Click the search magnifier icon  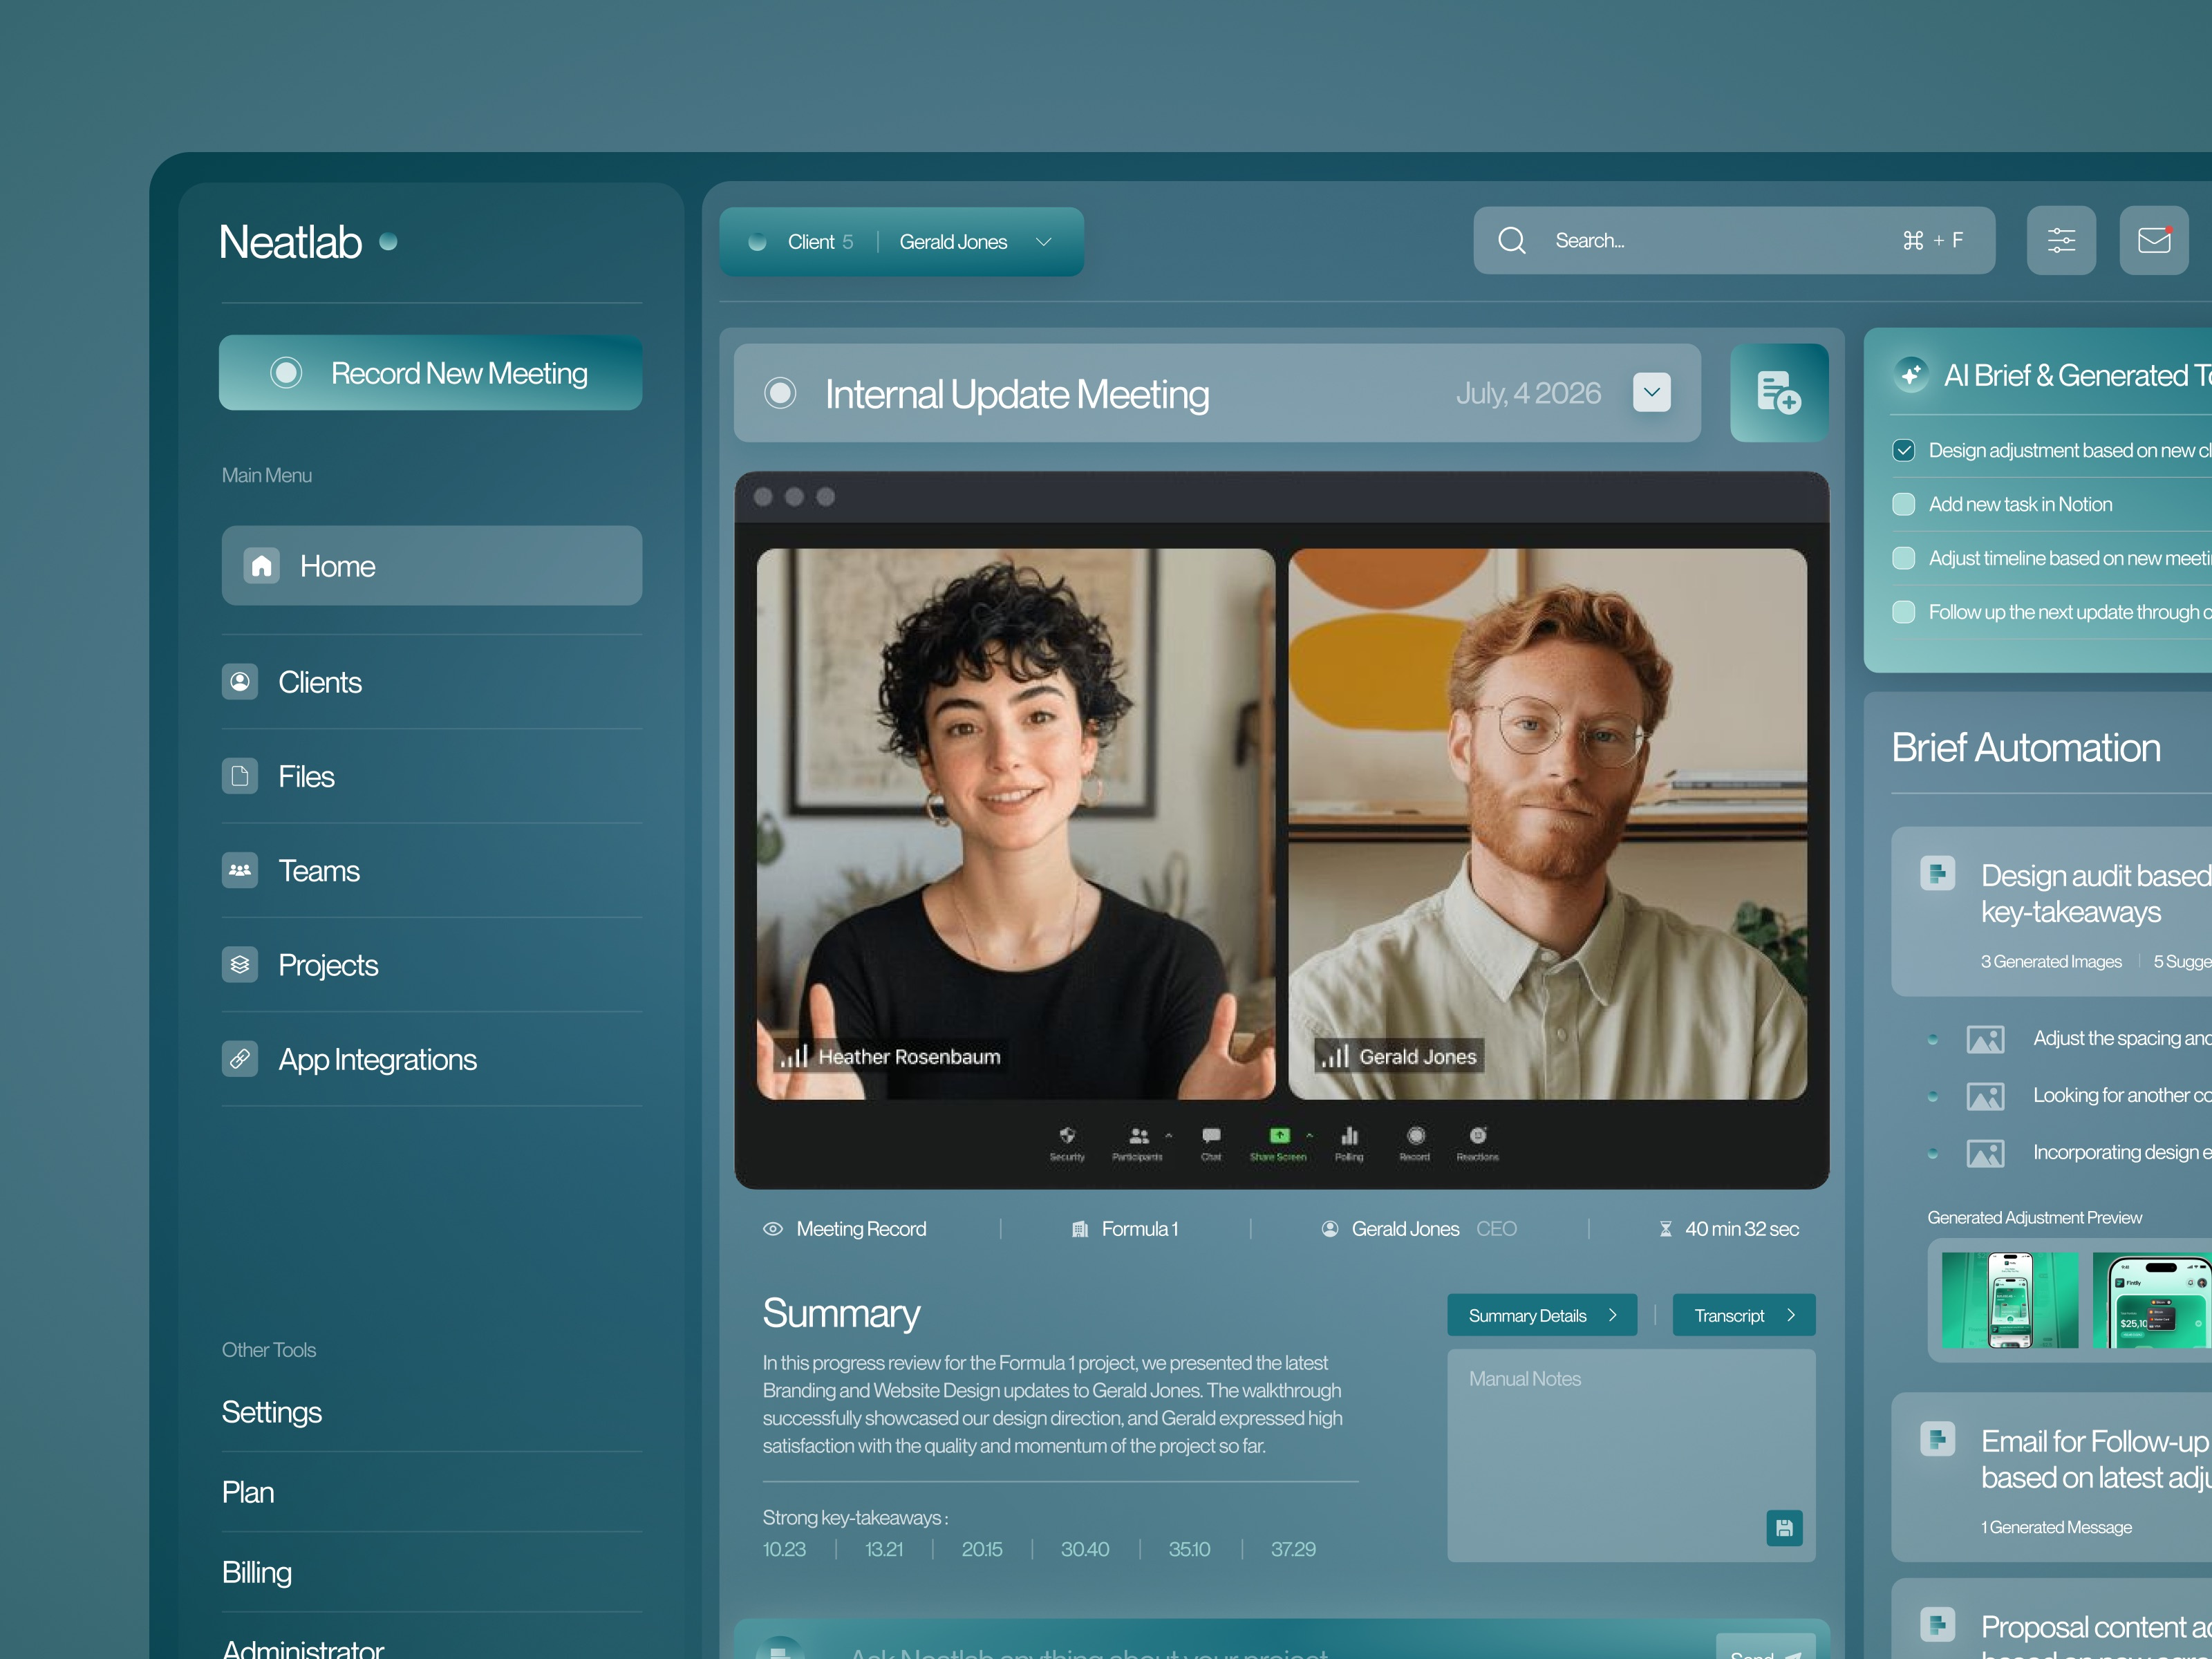(x=1512, y=240)
